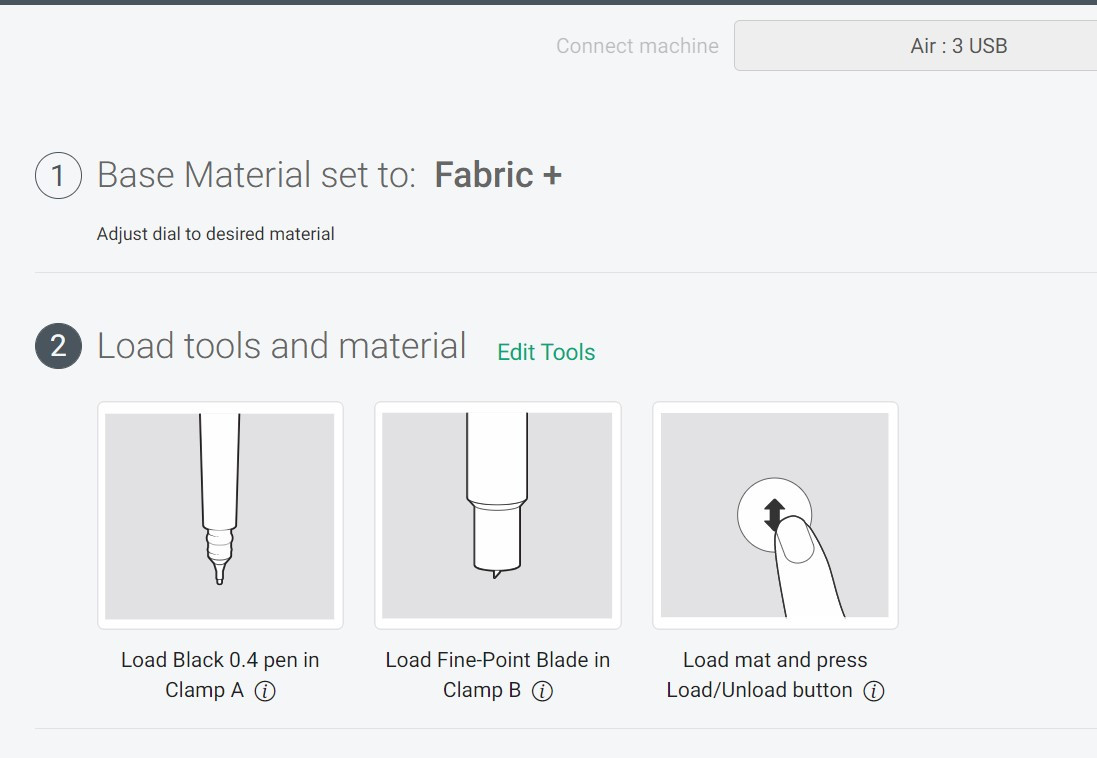Viewport: 1097px width, 758px height.
Task: Click the Connect machine label
Action: click(637, 46)
